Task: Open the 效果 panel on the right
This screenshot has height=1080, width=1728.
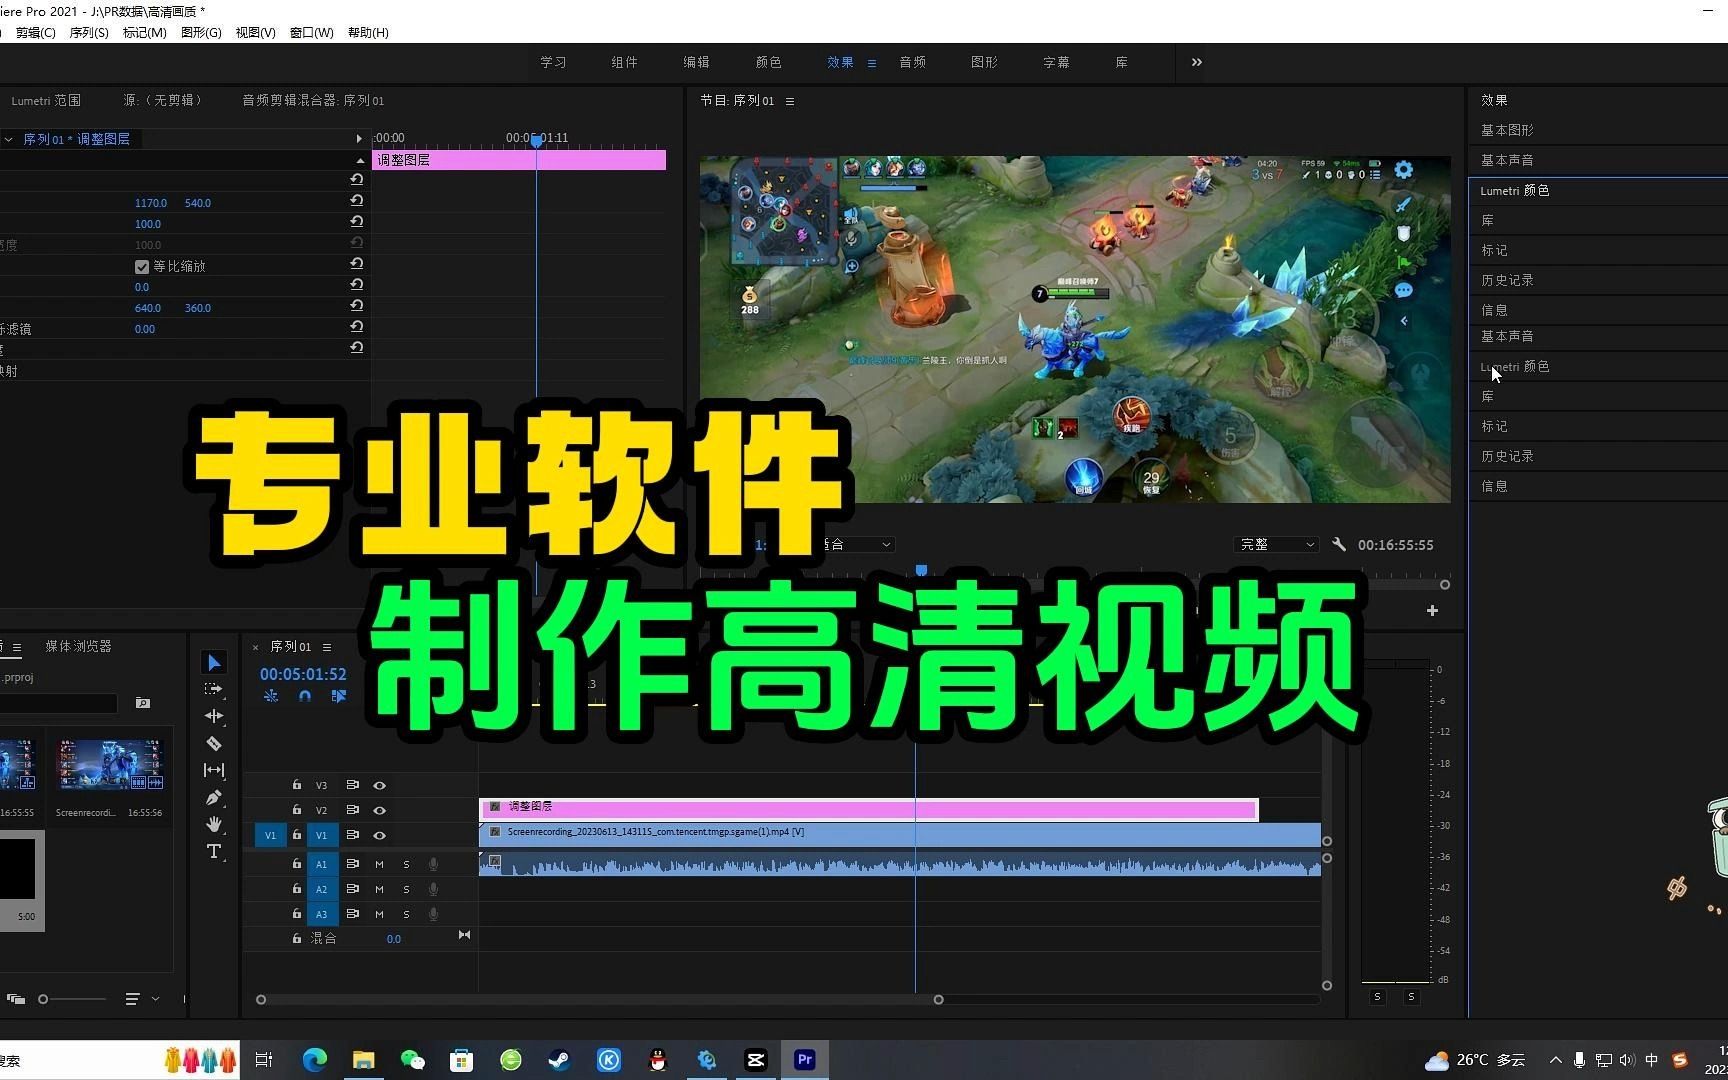Action: click(x=1494, y=100)
